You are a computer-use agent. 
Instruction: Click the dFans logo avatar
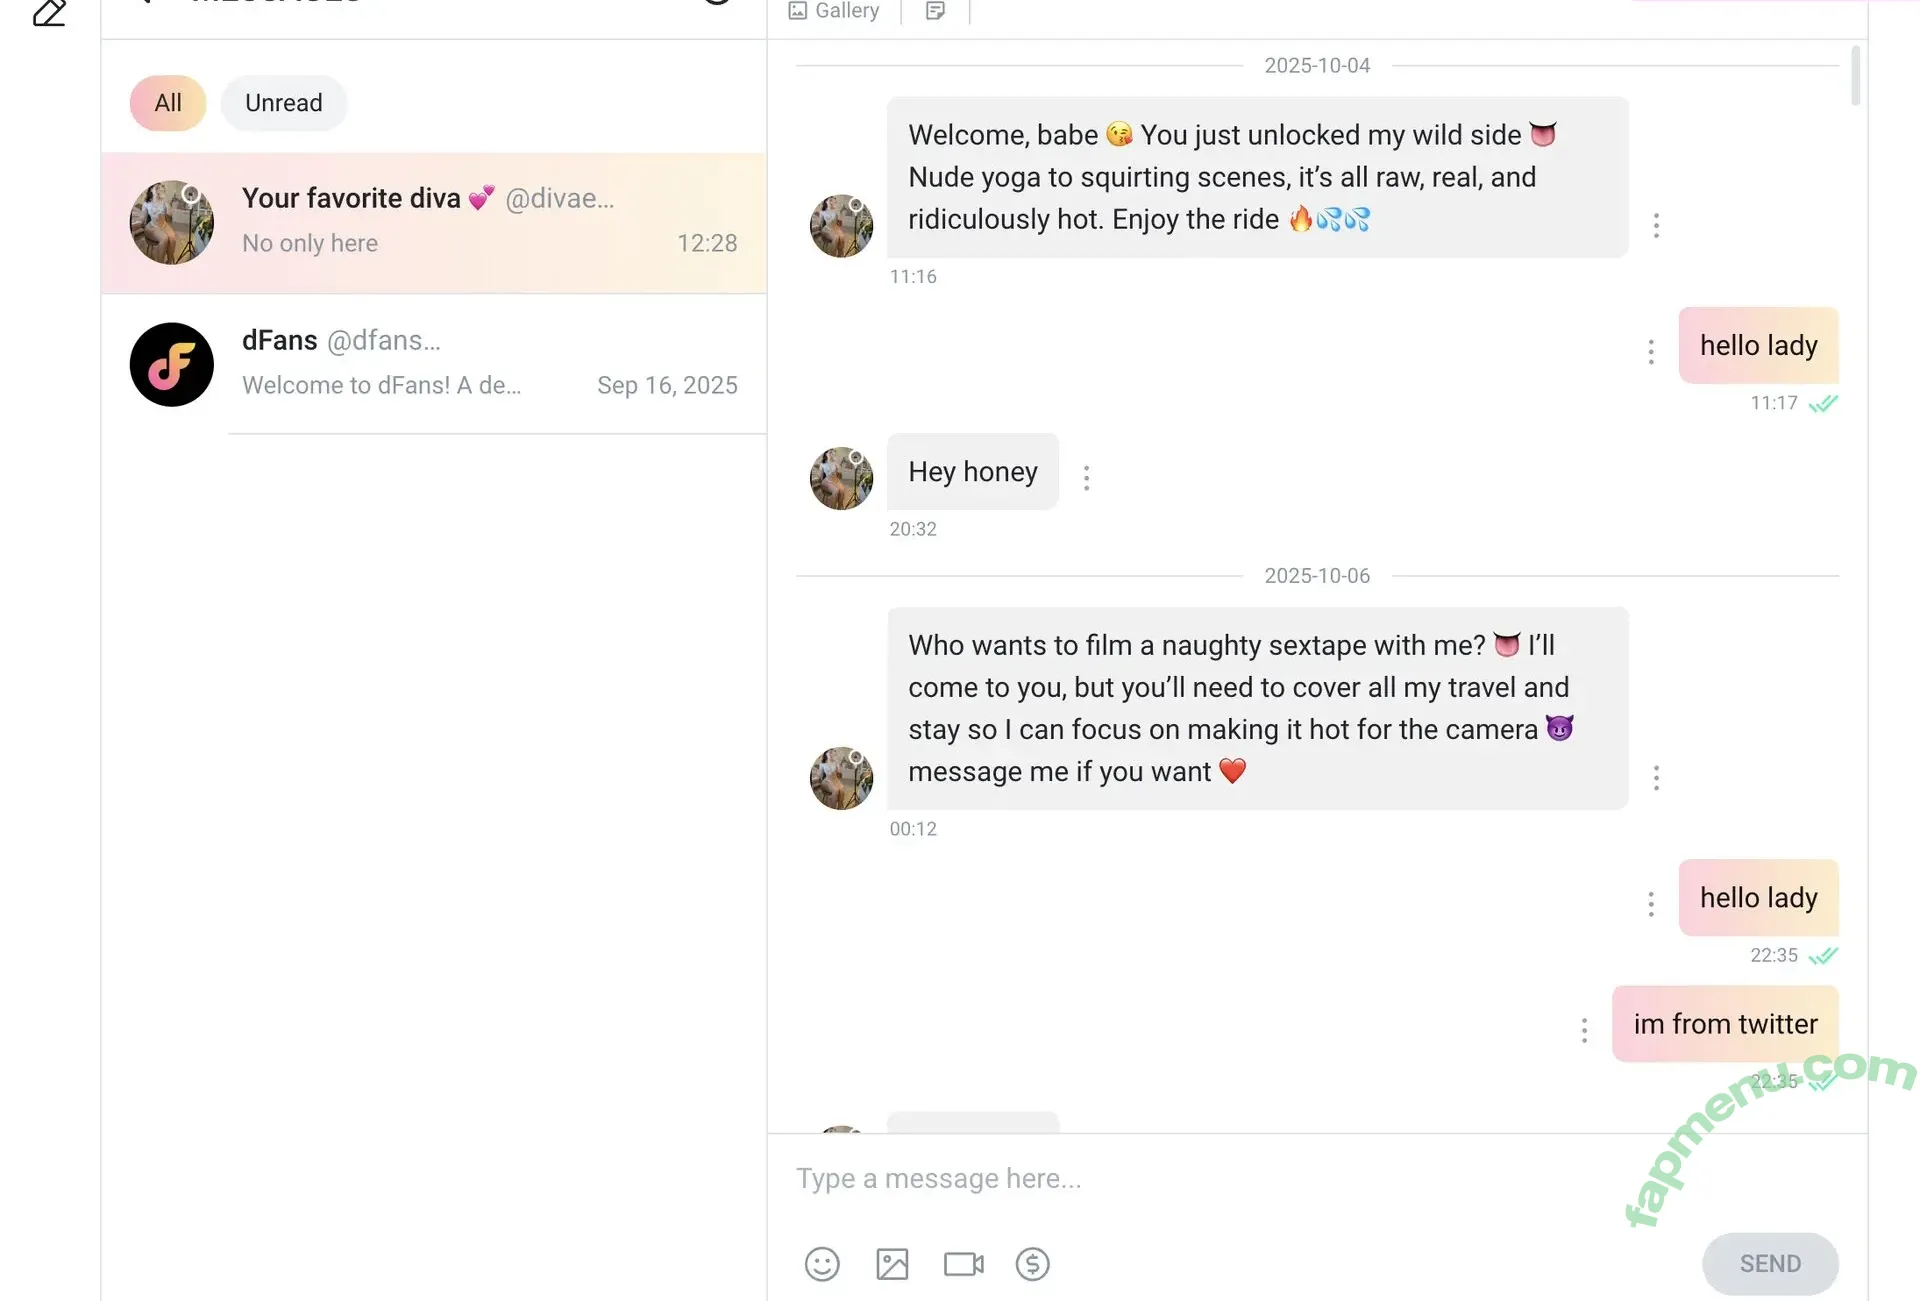click(x=172, y=364)
